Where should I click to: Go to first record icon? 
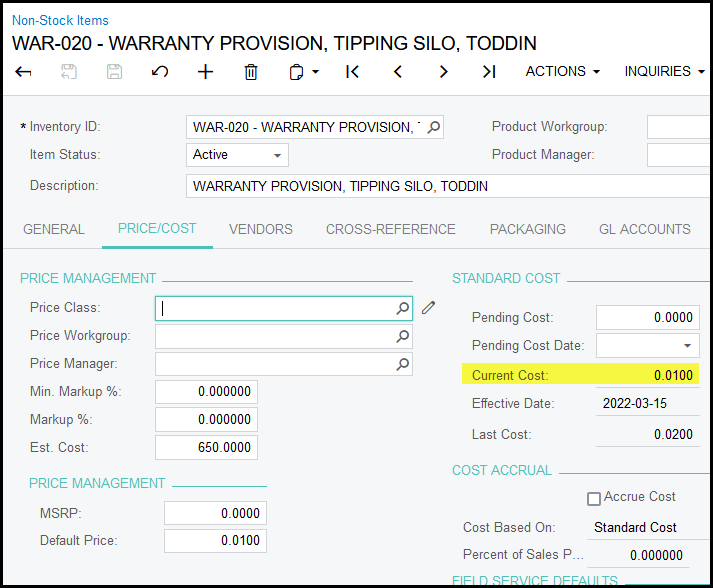pos(352,72)
